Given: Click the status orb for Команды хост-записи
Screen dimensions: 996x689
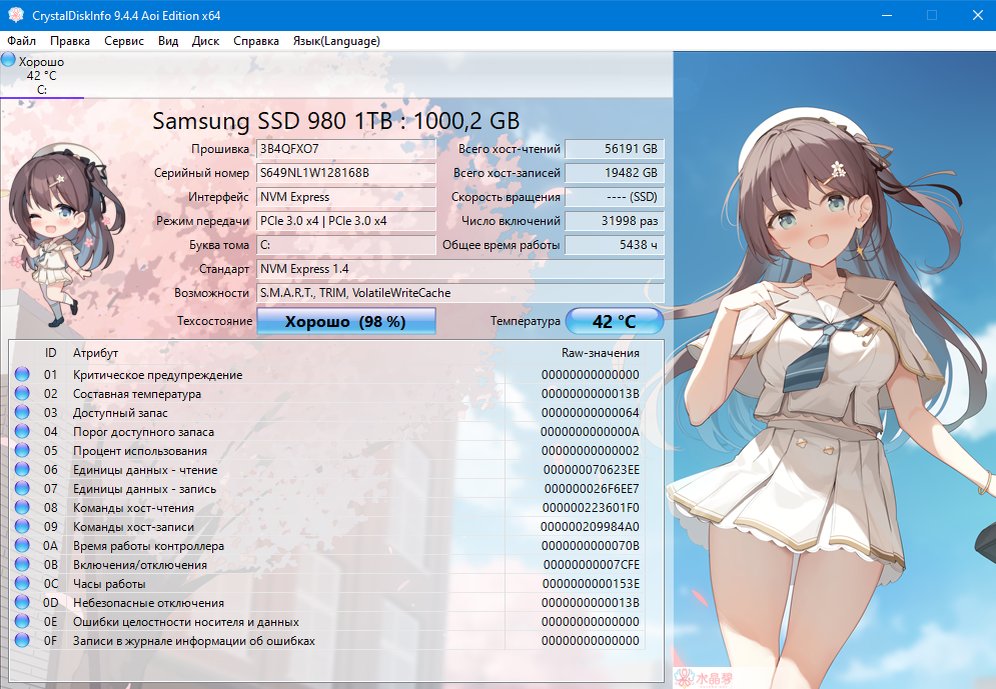Looking at the screenshot, I should pos(22,526).
